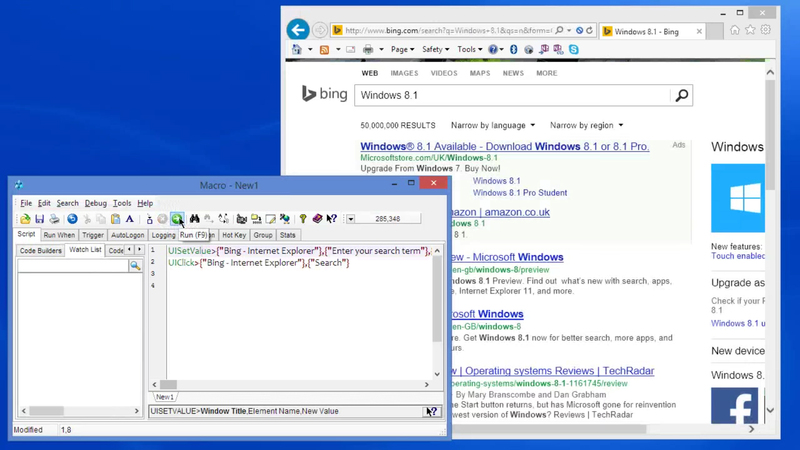Click the magnifier search icon in Watch List
This screenshot has width=800, height=450.
(135, 266)
